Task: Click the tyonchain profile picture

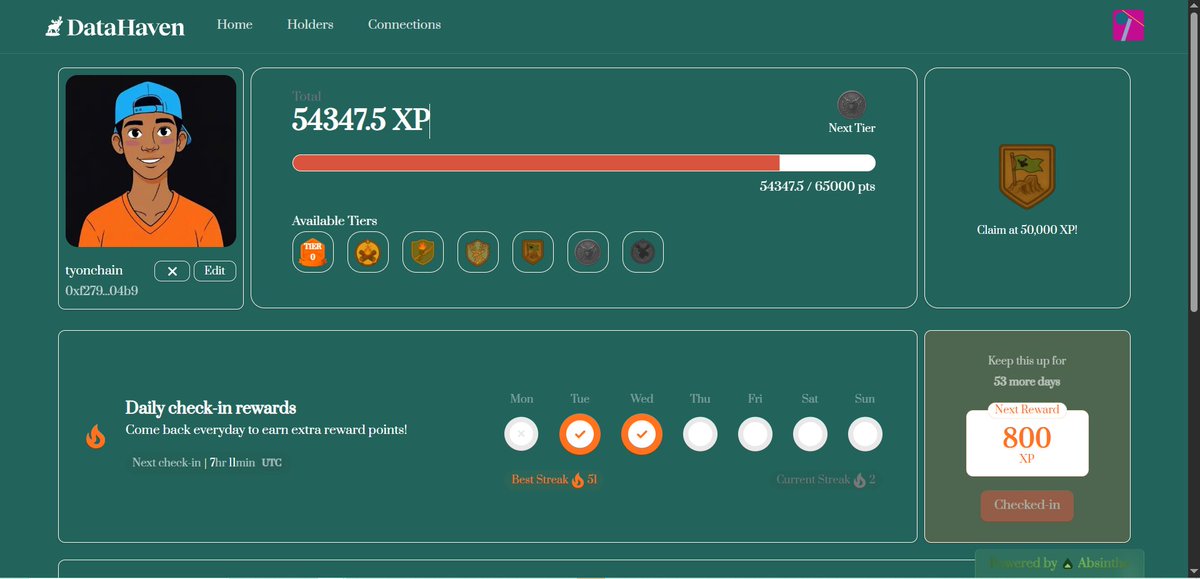Action: [151, 161]
